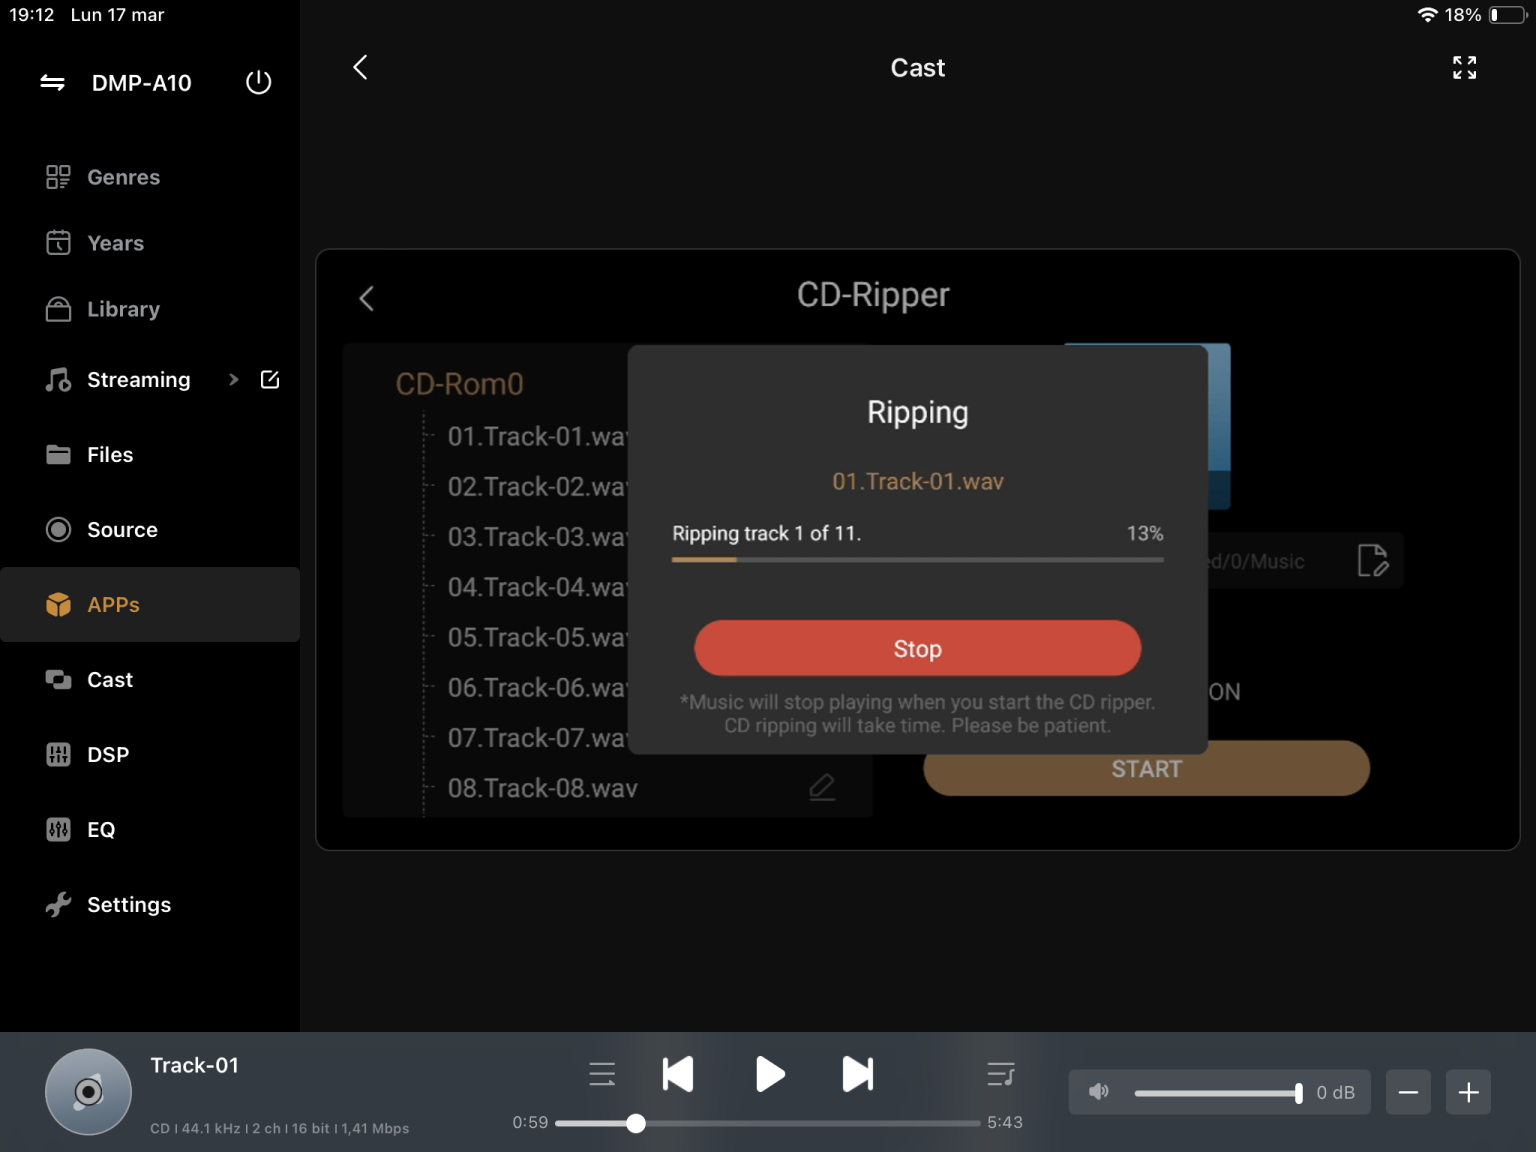
Task: Click the album cover thumbnail behind the dialog
Action: point(1219,426)
